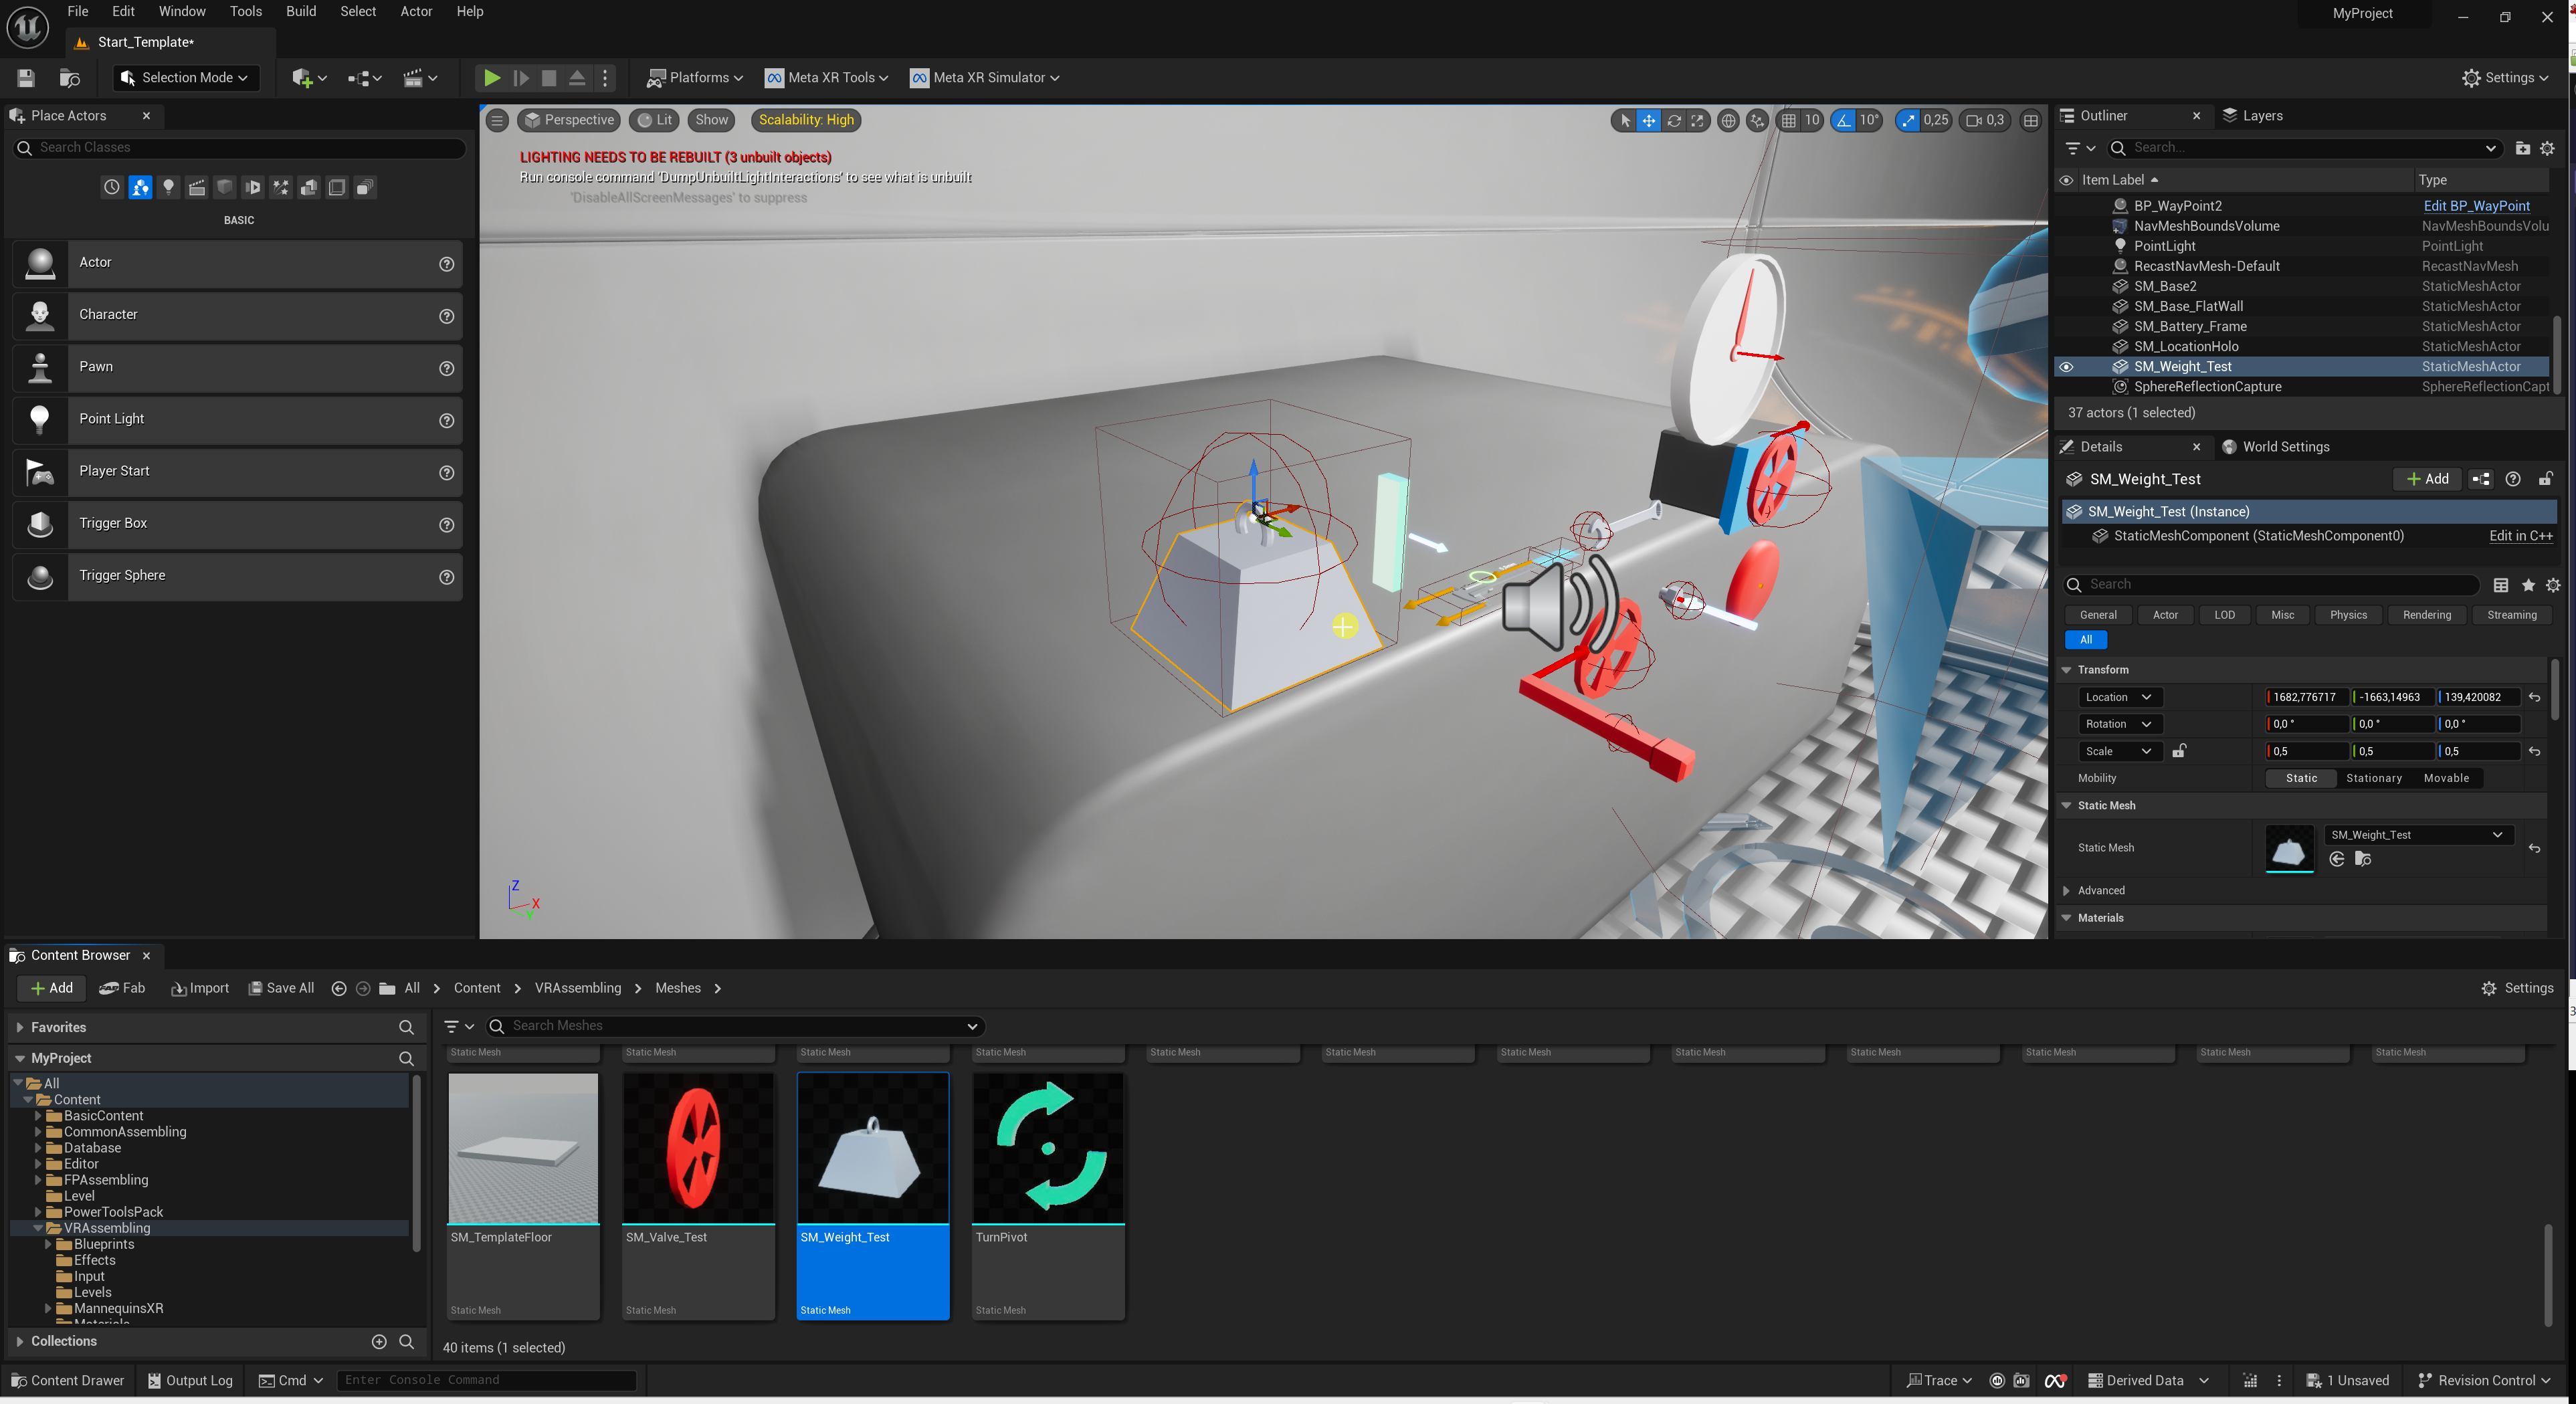
Task: Collapse the Transform section
Action: [x=2067, y=669]
